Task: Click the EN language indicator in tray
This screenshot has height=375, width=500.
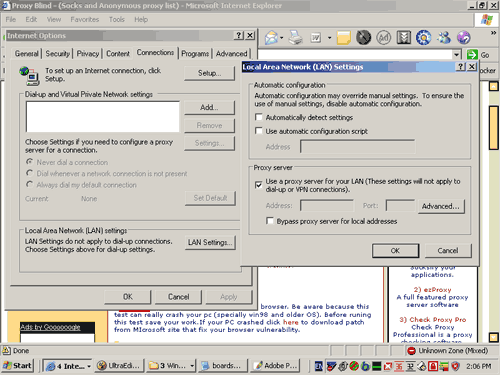Action: 319,366
